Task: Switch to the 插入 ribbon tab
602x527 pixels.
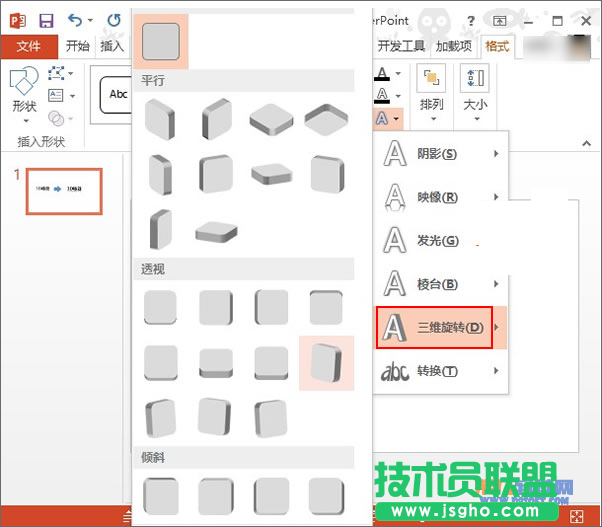Action: pos(112,46)
